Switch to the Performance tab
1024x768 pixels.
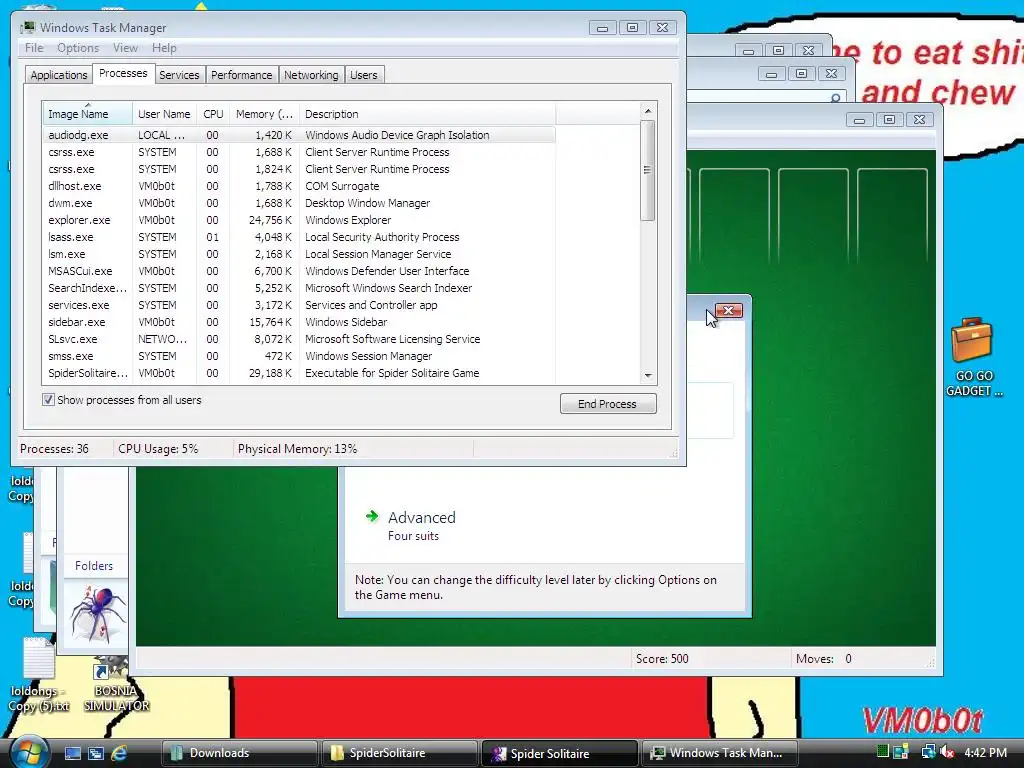242,75
